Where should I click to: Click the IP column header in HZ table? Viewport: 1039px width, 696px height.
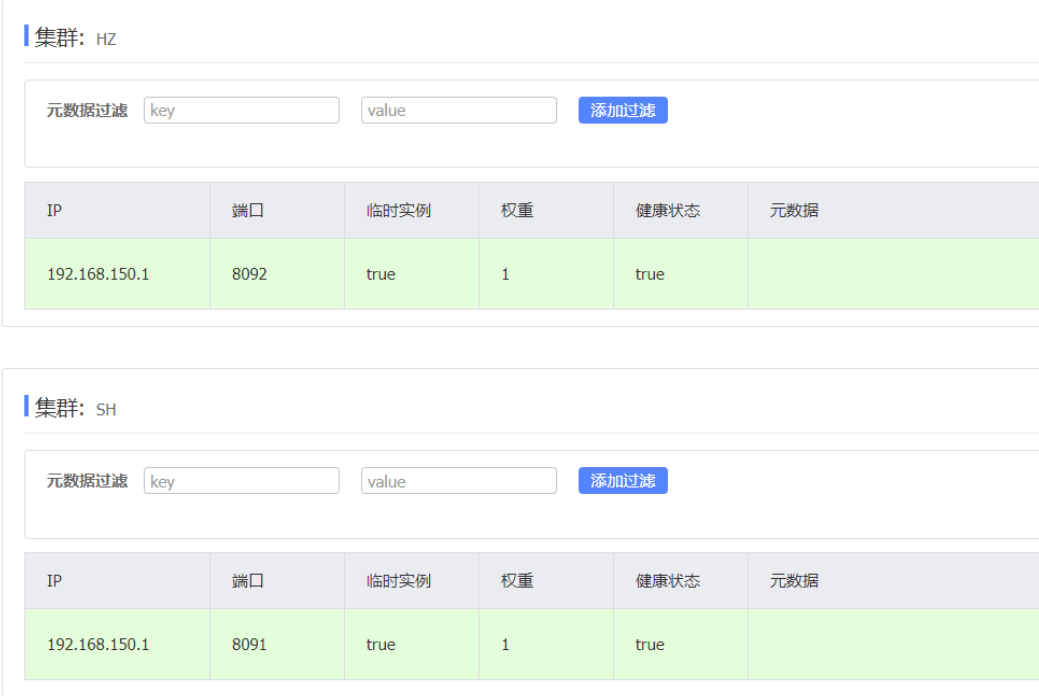(x=54, y=211)
